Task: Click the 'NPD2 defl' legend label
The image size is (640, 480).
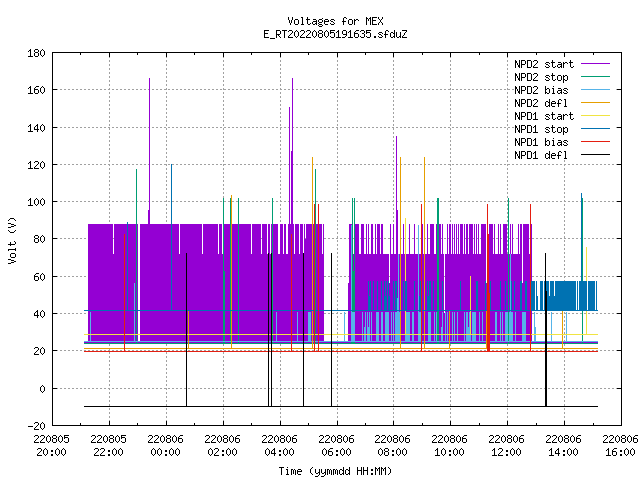Action: (x=541, y=103)
